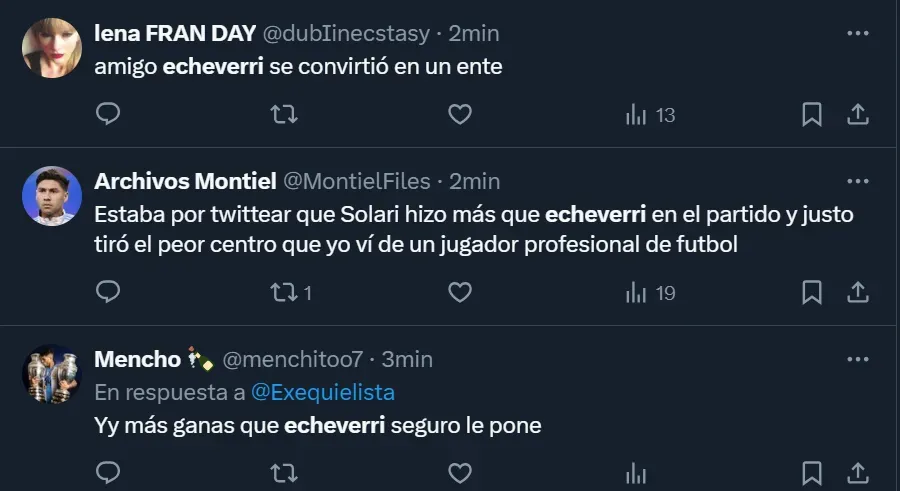Open lena FRAN DAY's avatar image
The height and width of the screenshot is (491, 900).
coord(51,49)
